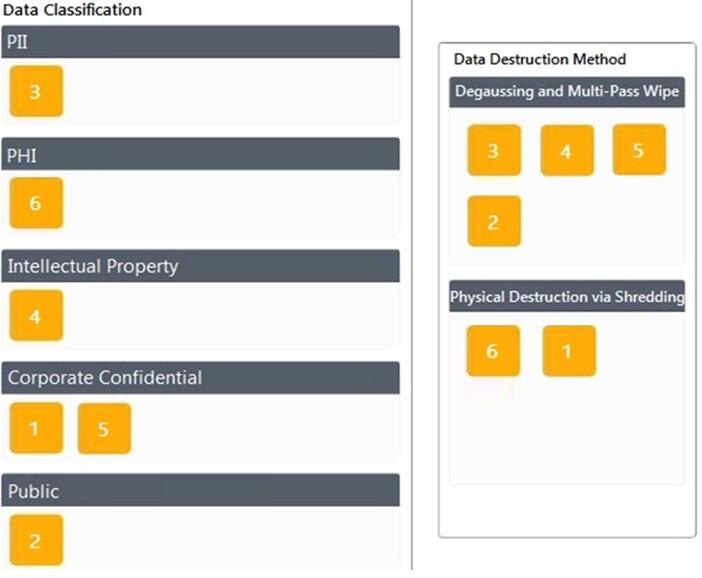The width and height of the screenshot is (702, 578).
Task: Click empty drop area below shredding tiles
Action: pos(567,432)
